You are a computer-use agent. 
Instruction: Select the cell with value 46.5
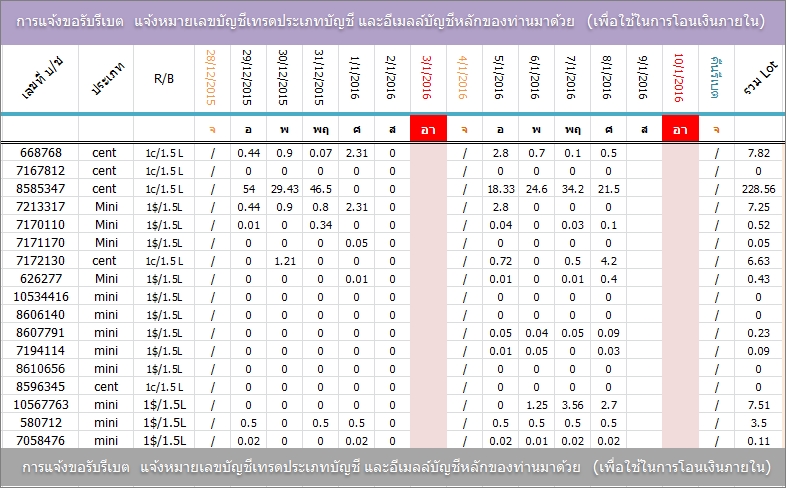coord(320,189)
